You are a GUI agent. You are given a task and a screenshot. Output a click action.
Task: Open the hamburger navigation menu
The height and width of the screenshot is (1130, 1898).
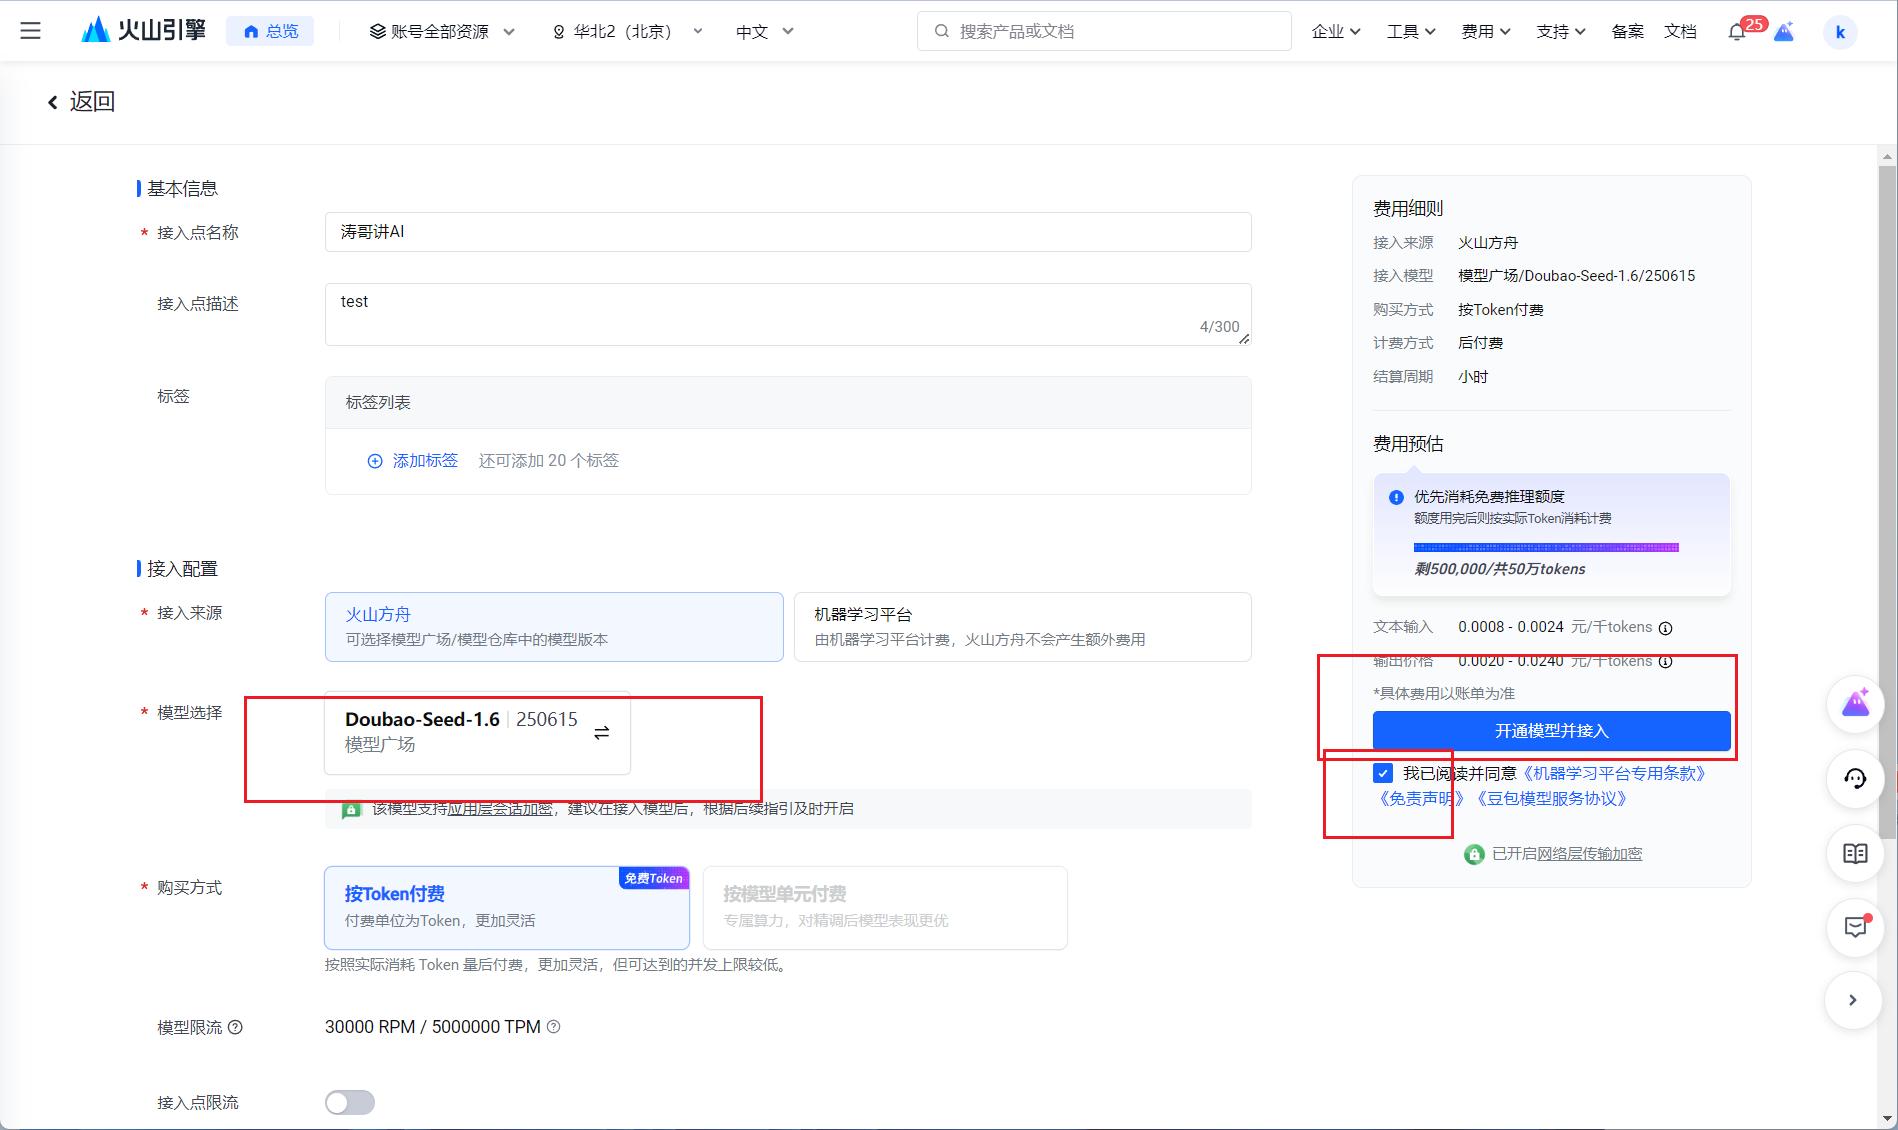(31, 30)
